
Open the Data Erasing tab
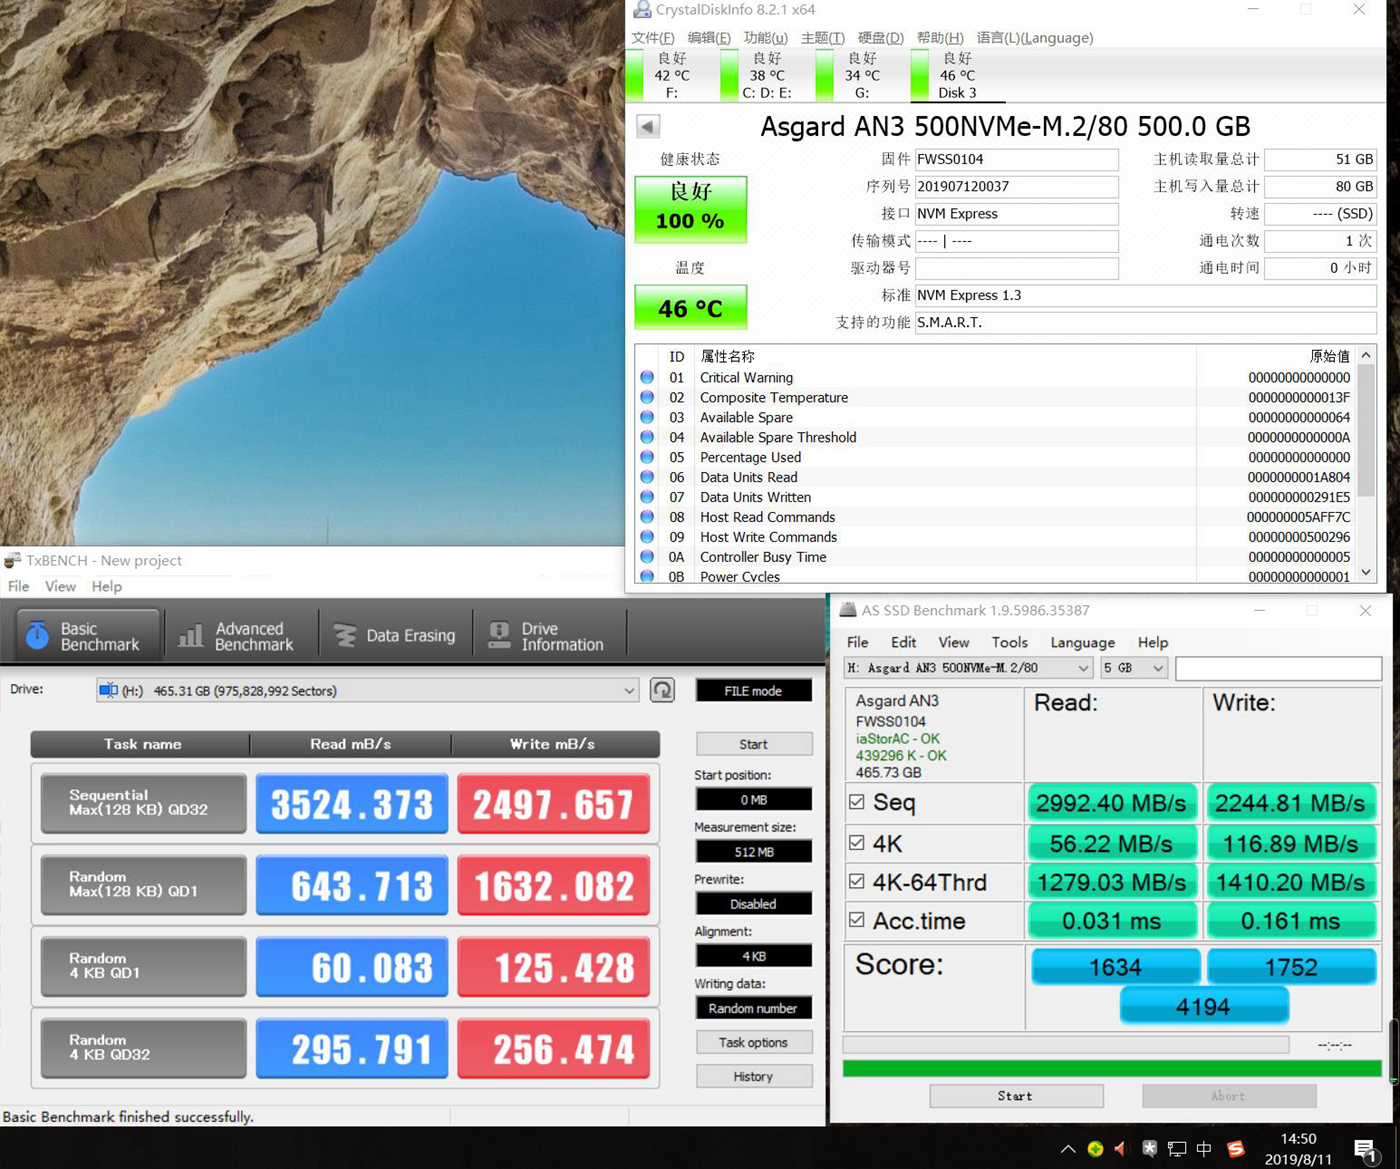(394, 636)
